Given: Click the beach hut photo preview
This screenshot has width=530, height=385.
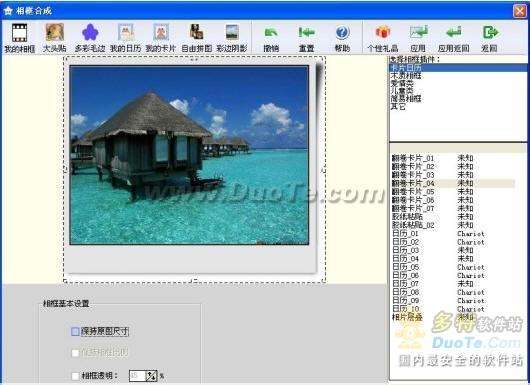Looking at the screenshot, I should coord(189,155).
